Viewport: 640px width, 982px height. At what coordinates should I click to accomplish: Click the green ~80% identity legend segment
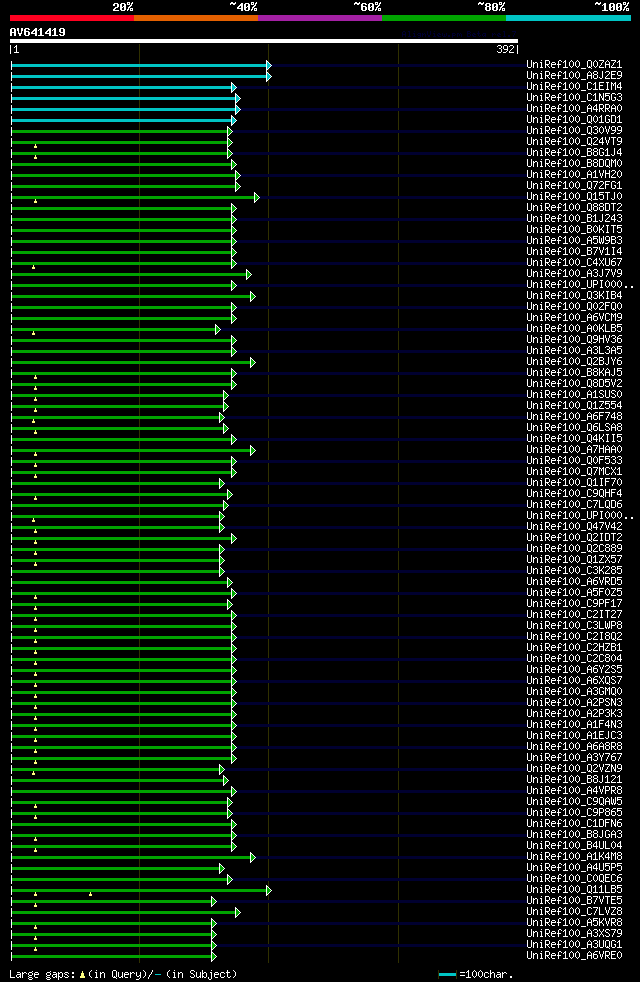coord(444,18)
